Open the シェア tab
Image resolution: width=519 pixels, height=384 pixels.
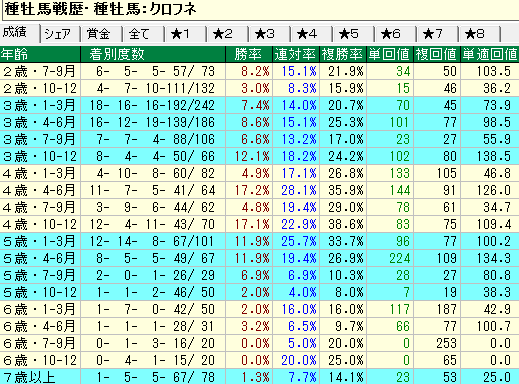(61, 34)
